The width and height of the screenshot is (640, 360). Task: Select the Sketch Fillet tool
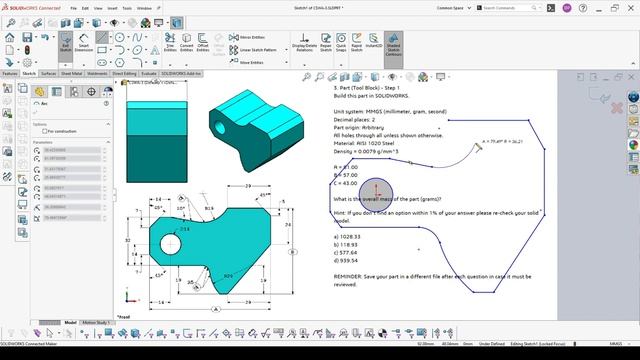click(137, 63)
